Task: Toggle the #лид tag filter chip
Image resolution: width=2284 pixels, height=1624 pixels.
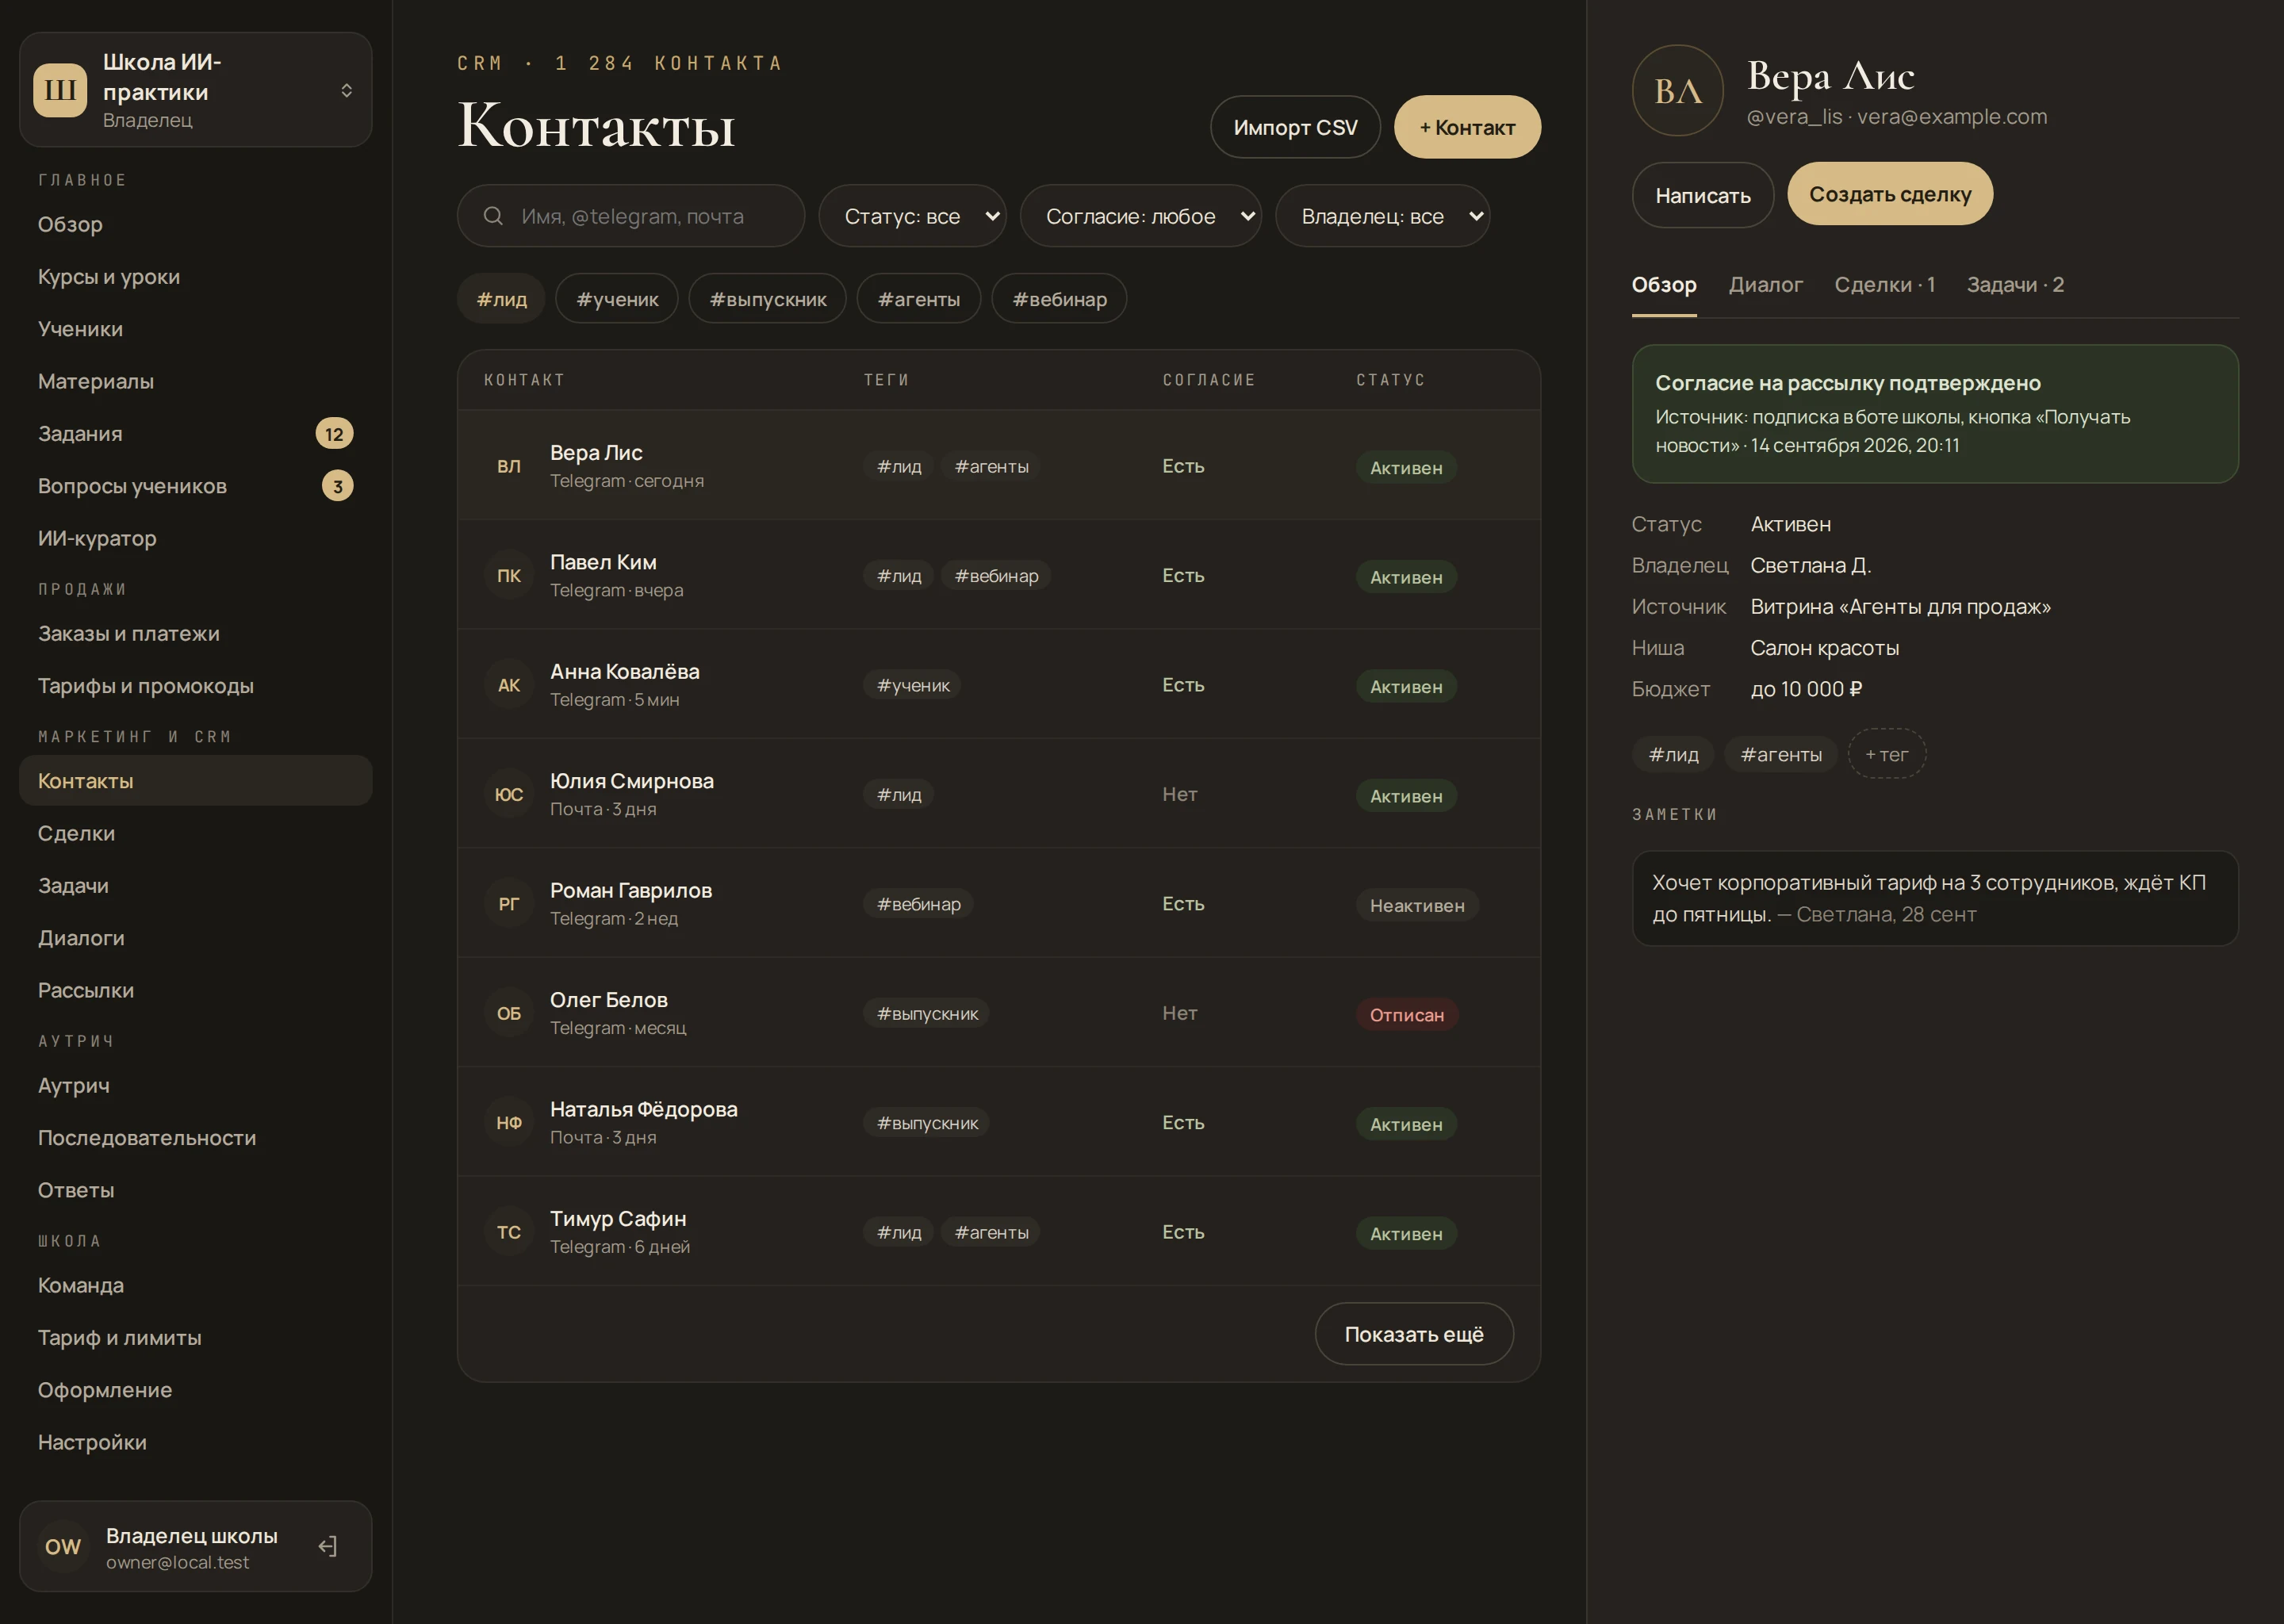Action: click(501, 299)
